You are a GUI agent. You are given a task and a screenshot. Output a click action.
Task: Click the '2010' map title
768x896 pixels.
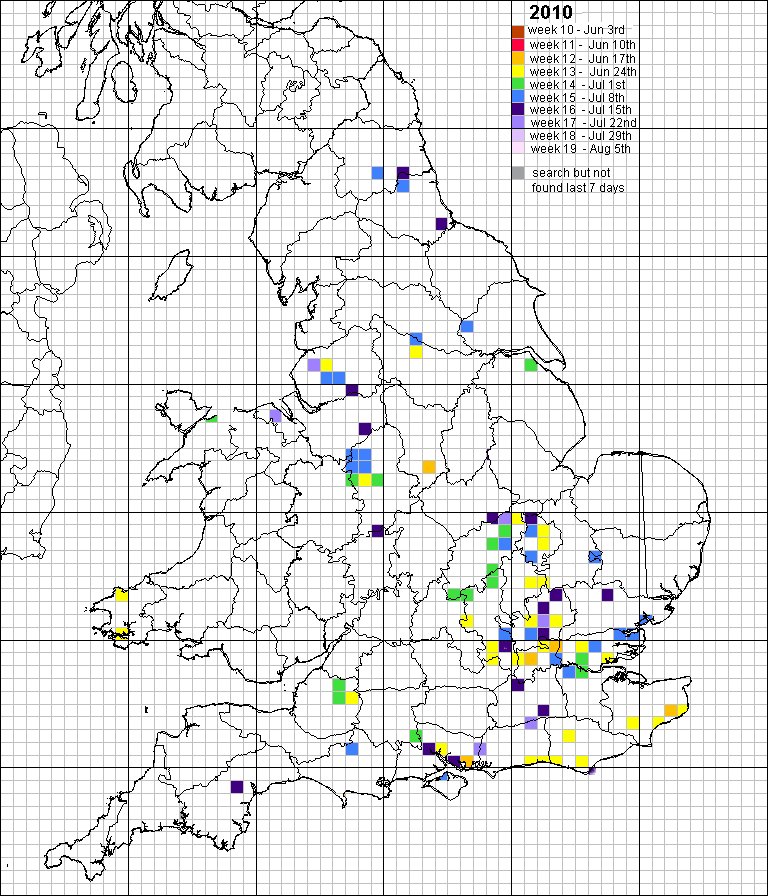tap(551, 12)
